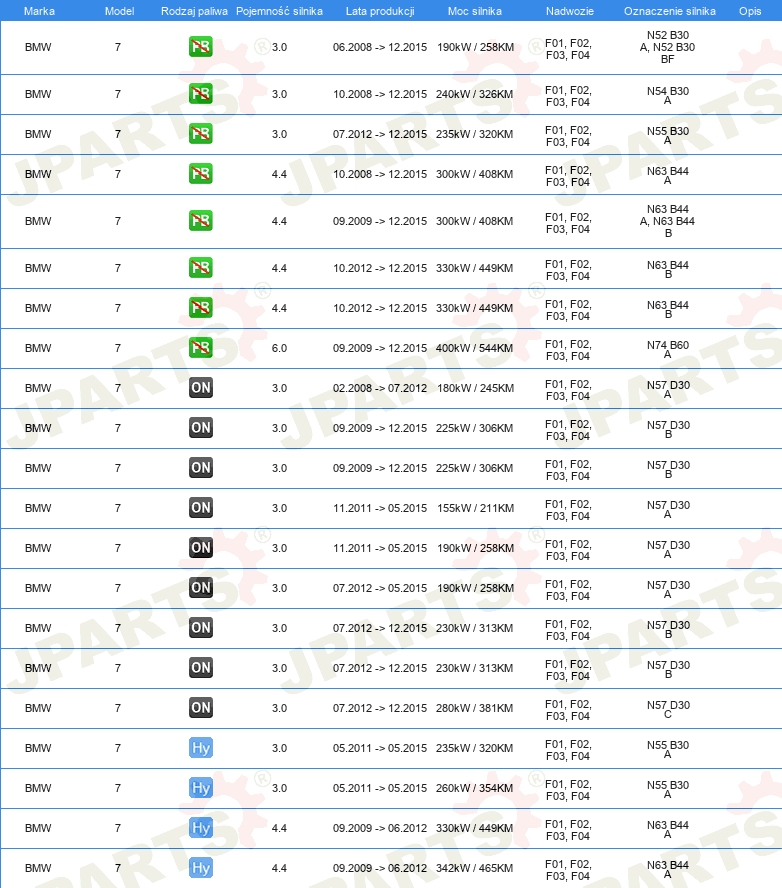Click the '180kW / 245KM' power value
The height and width of the screenshot is (888, 782).
point(476,388)
